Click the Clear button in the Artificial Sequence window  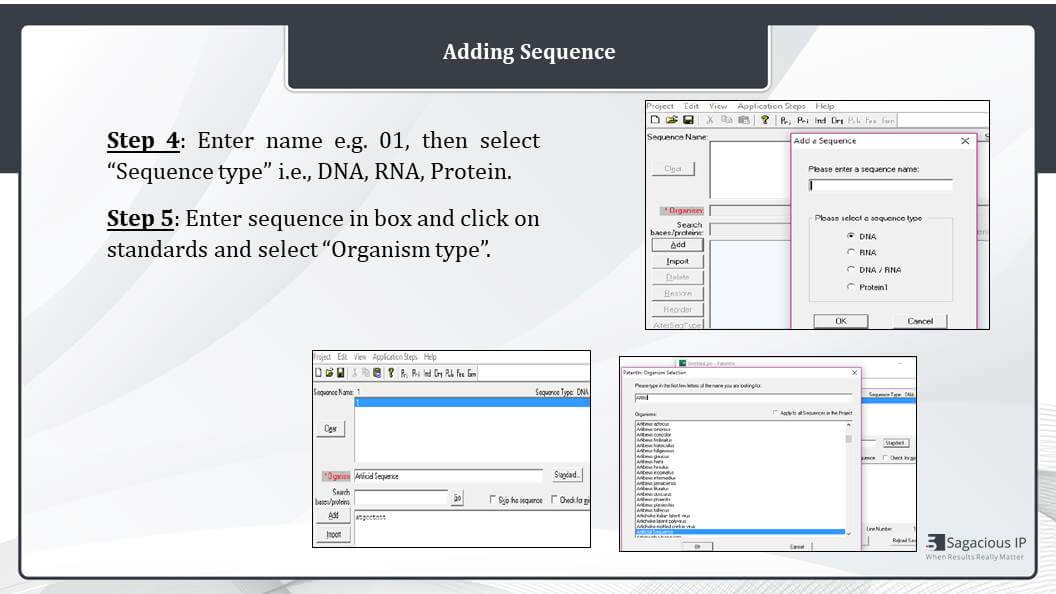click(331, 429)
